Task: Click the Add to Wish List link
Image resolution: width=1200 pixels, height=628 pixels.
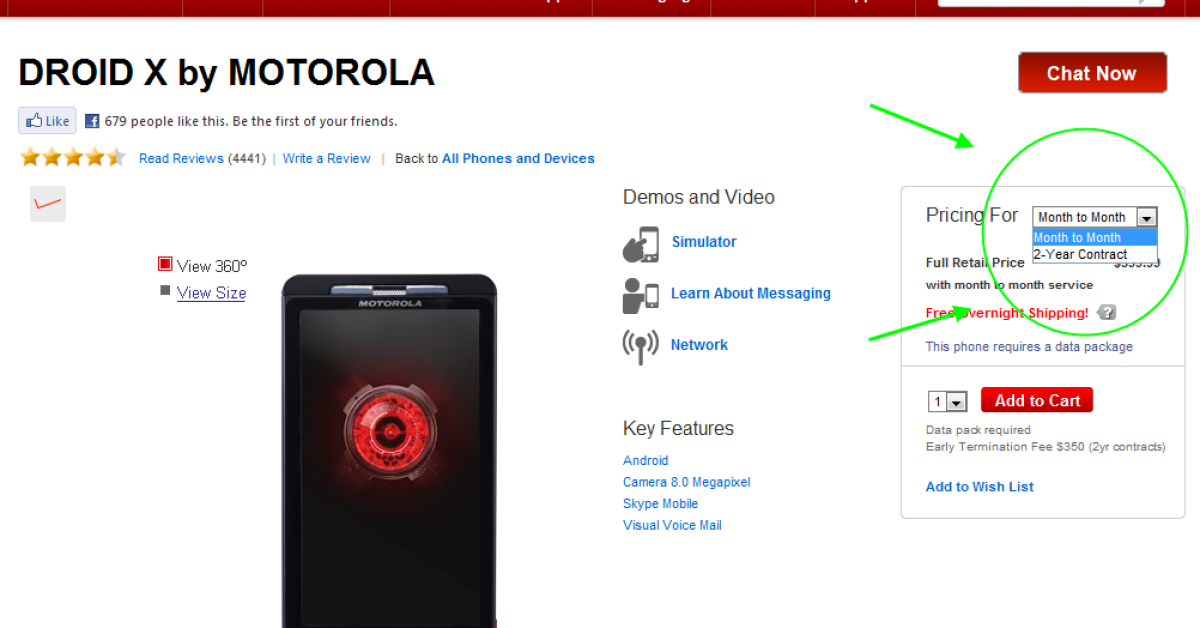Action: [x=980, y=487]
